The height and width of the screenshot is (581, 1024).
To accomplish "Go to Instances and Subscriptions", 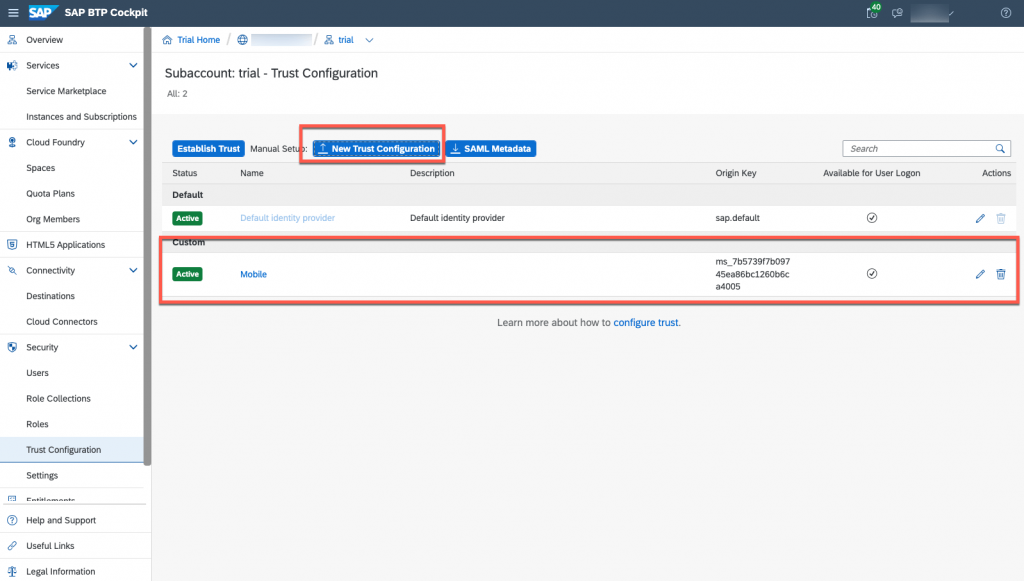I will pos(81,117).
